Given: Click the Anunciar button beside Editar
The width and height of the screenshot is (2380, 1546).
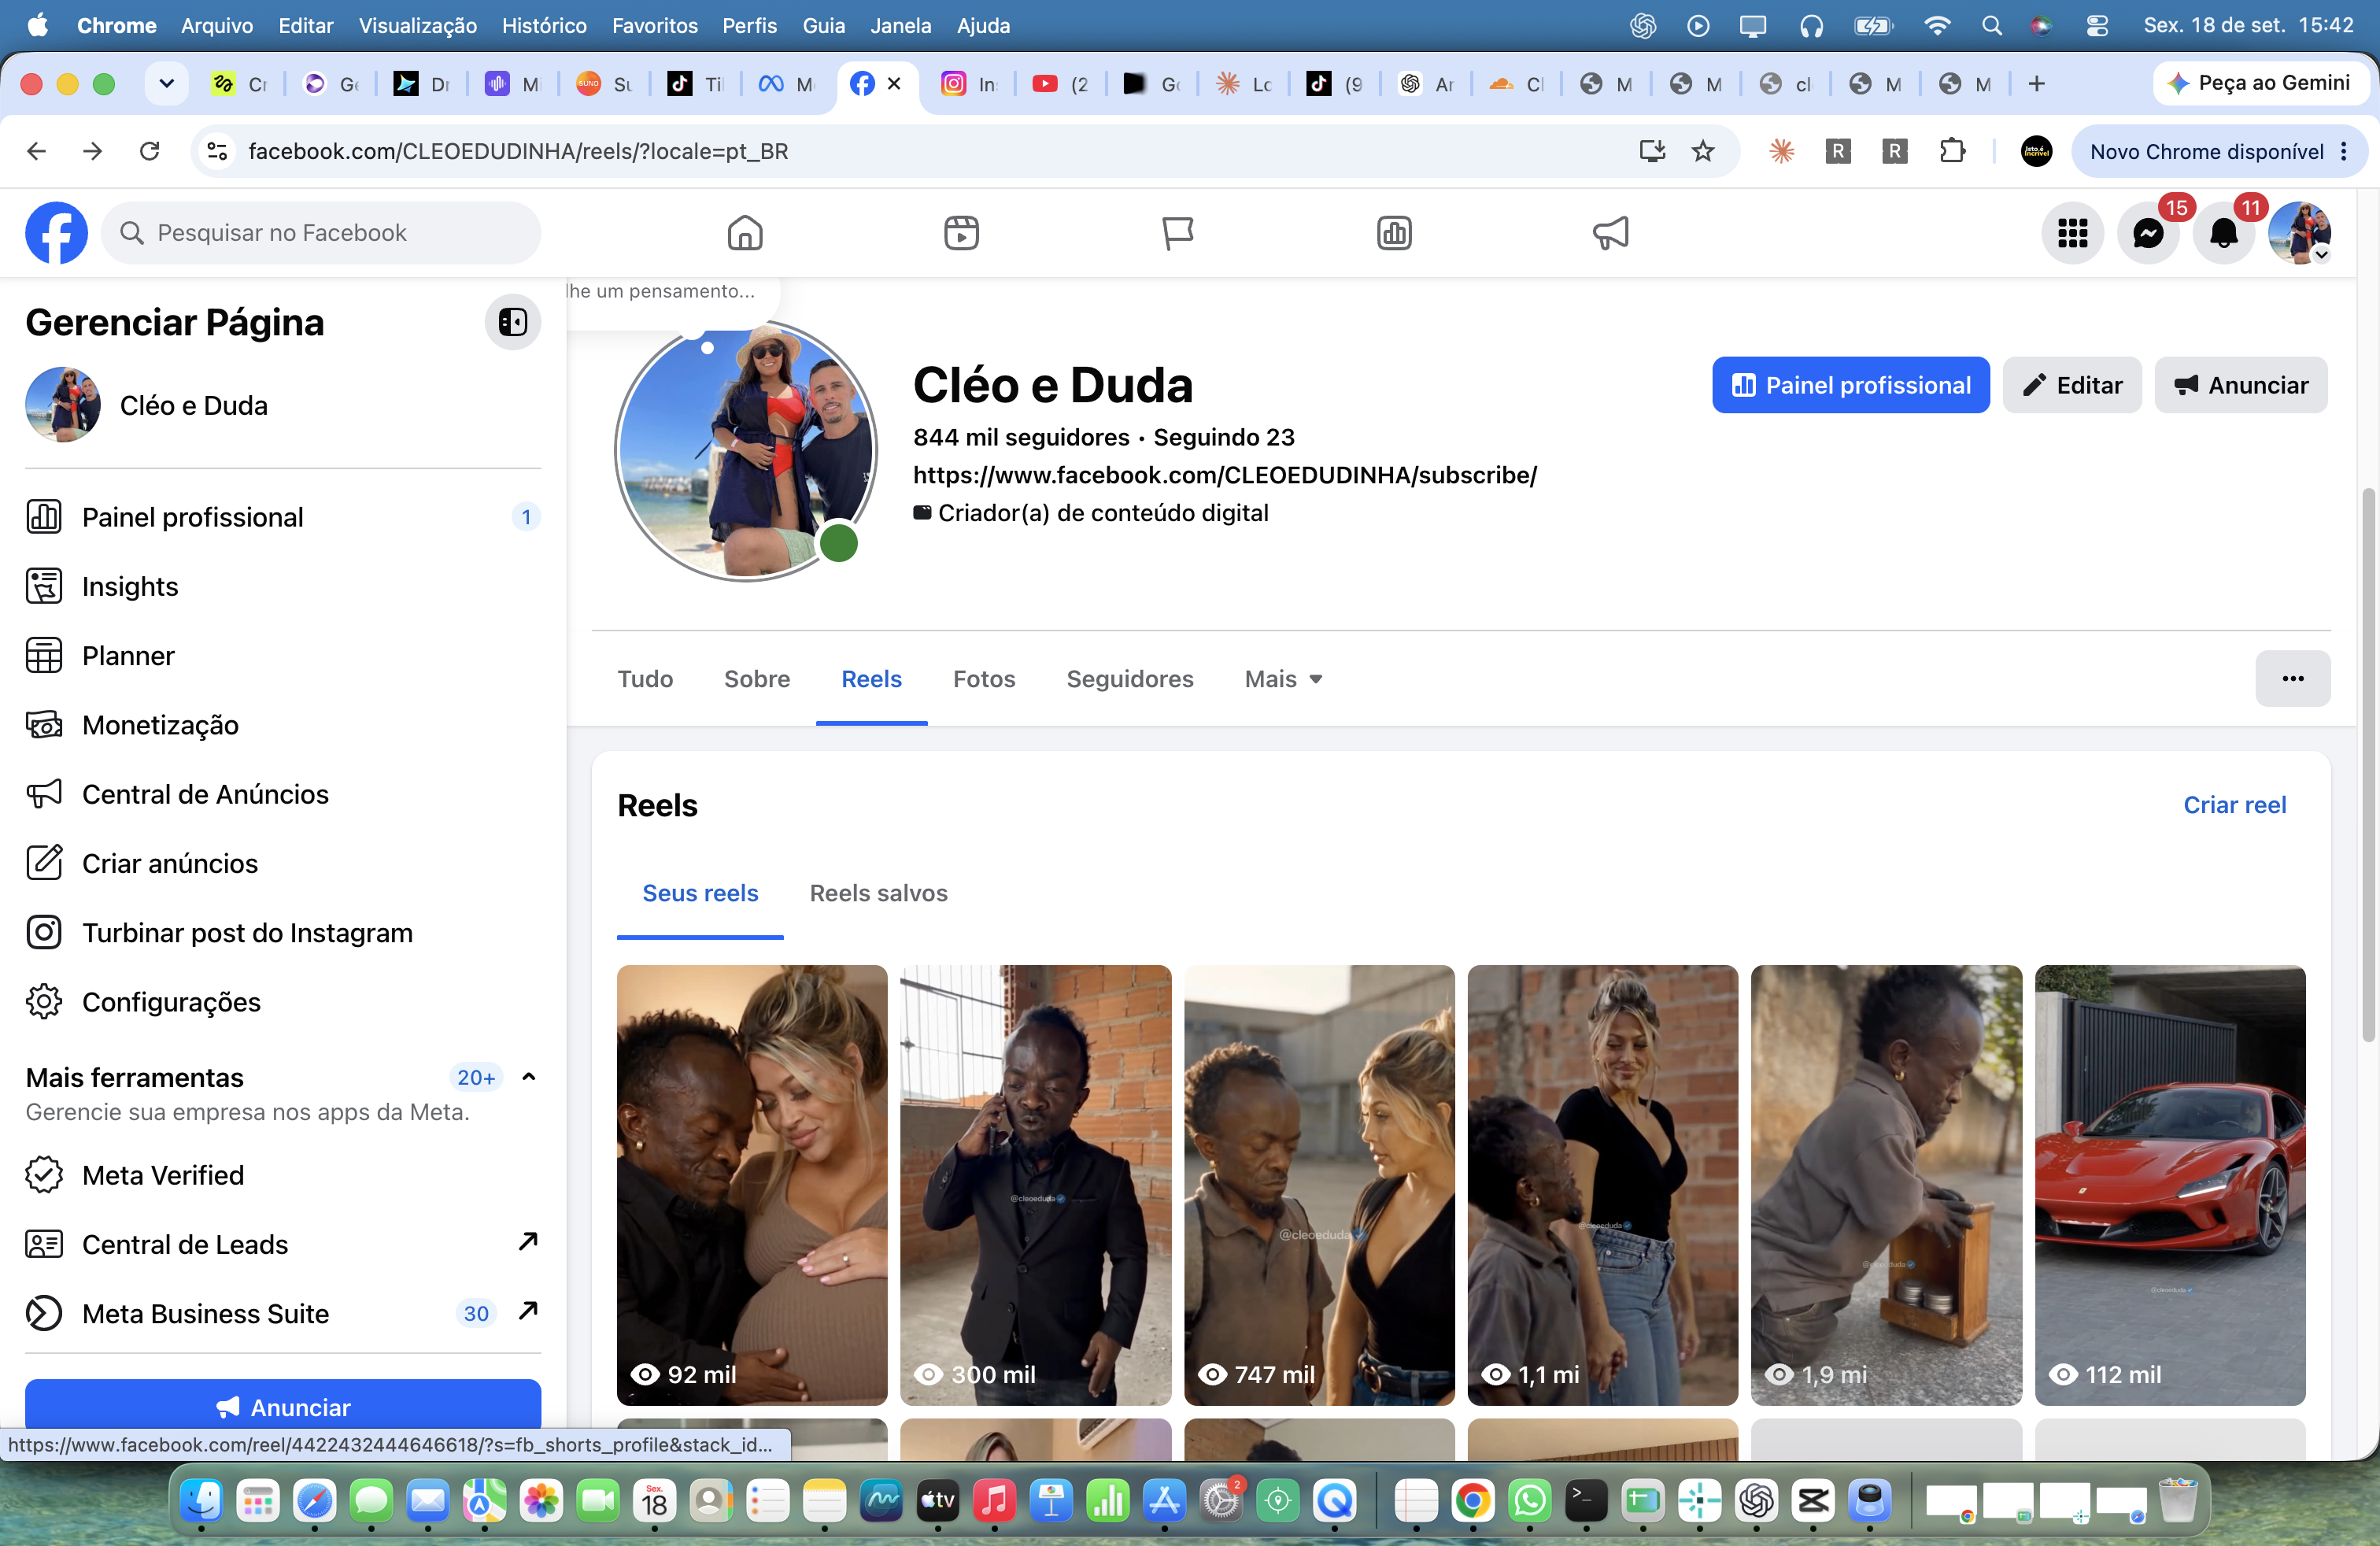Looking at the screenshot, I should click(x=2240, y=385).
